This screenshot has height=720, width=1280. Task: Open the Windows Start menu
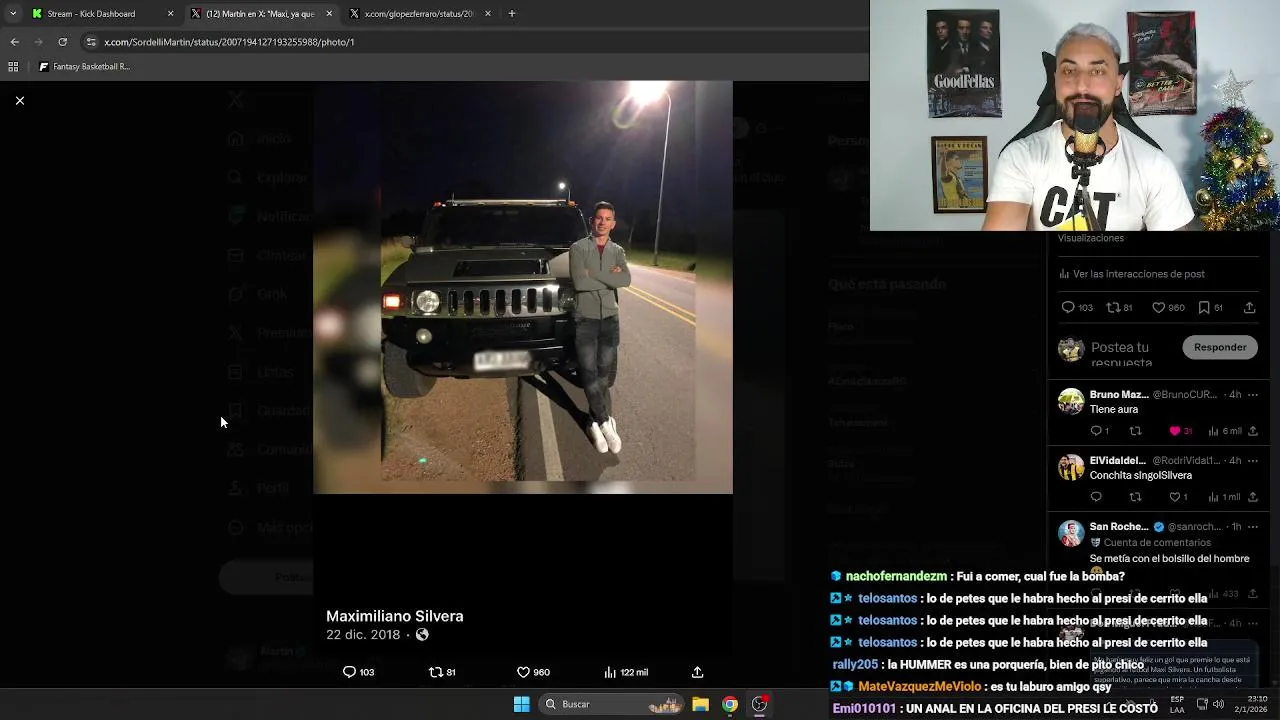click(521, 704)
